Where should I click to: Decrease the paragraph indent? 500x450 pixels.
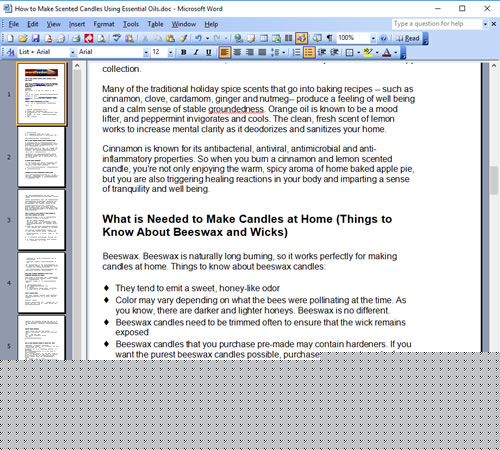(322, 52)
